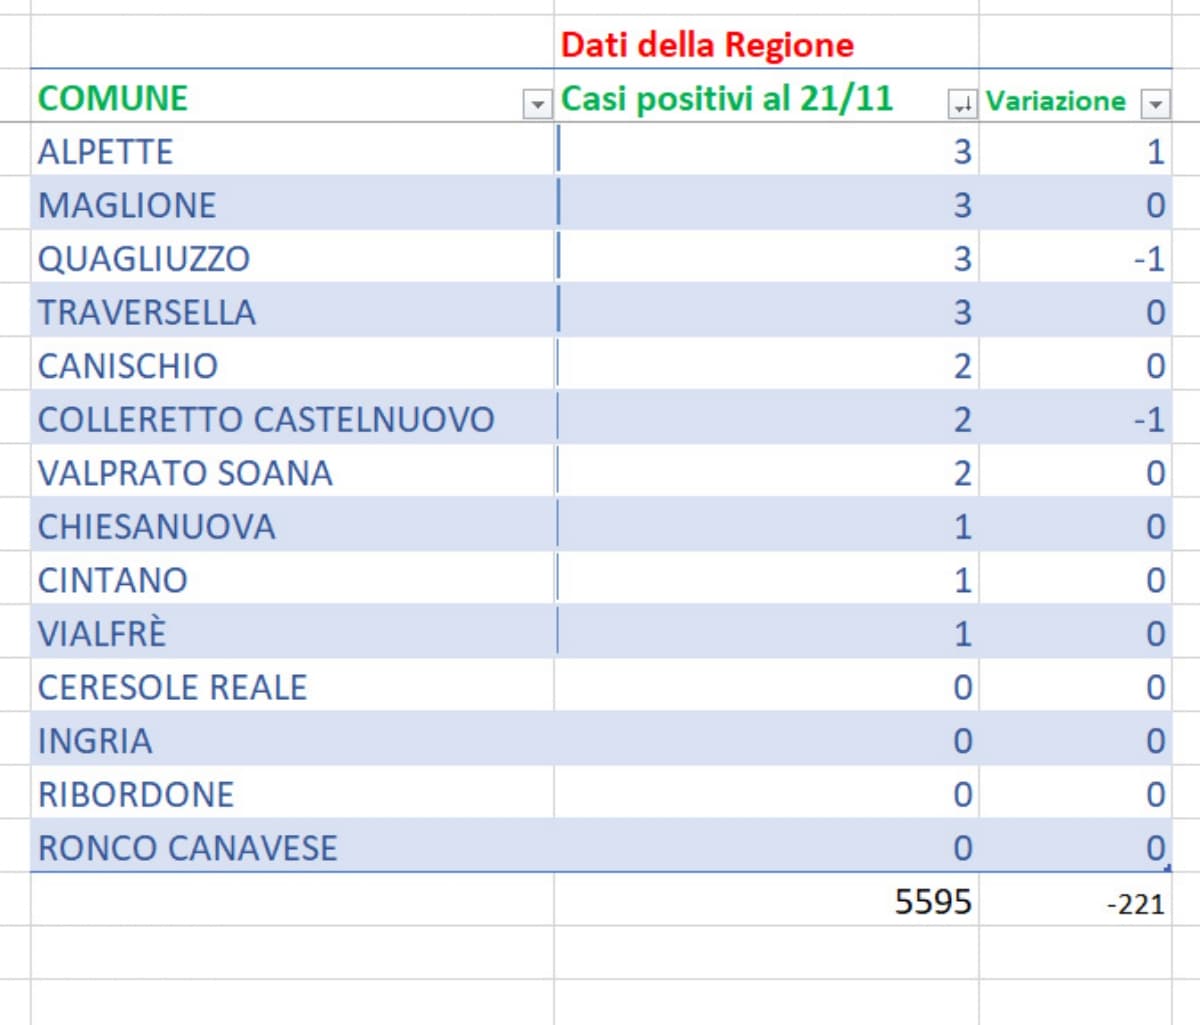Select the total variation cell showing -221
The image size is (1200, 1025).
(1135, 904)
